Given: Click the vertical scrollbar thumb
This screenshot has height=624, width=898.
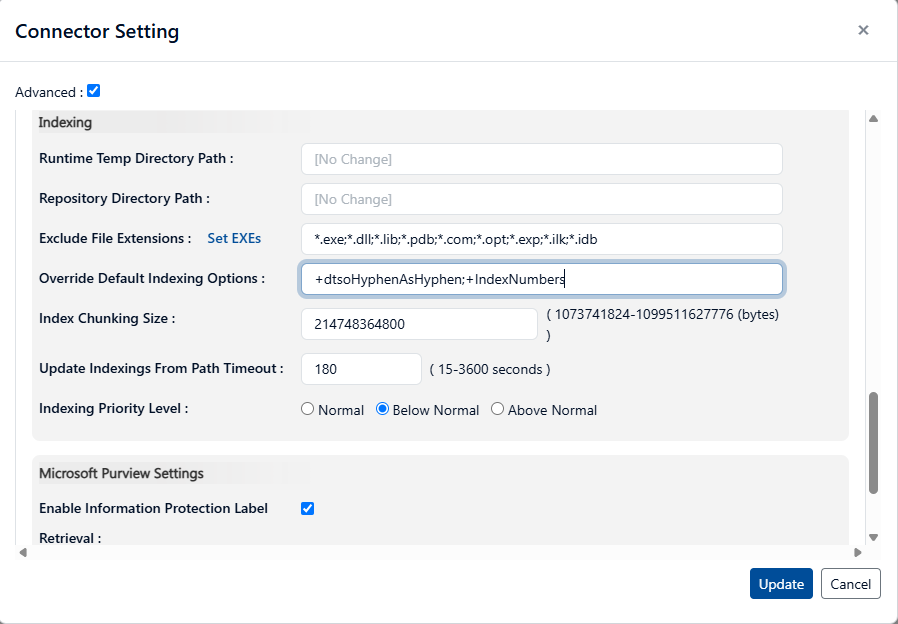Looking at the screenshot, I should (x=873, y=442).
